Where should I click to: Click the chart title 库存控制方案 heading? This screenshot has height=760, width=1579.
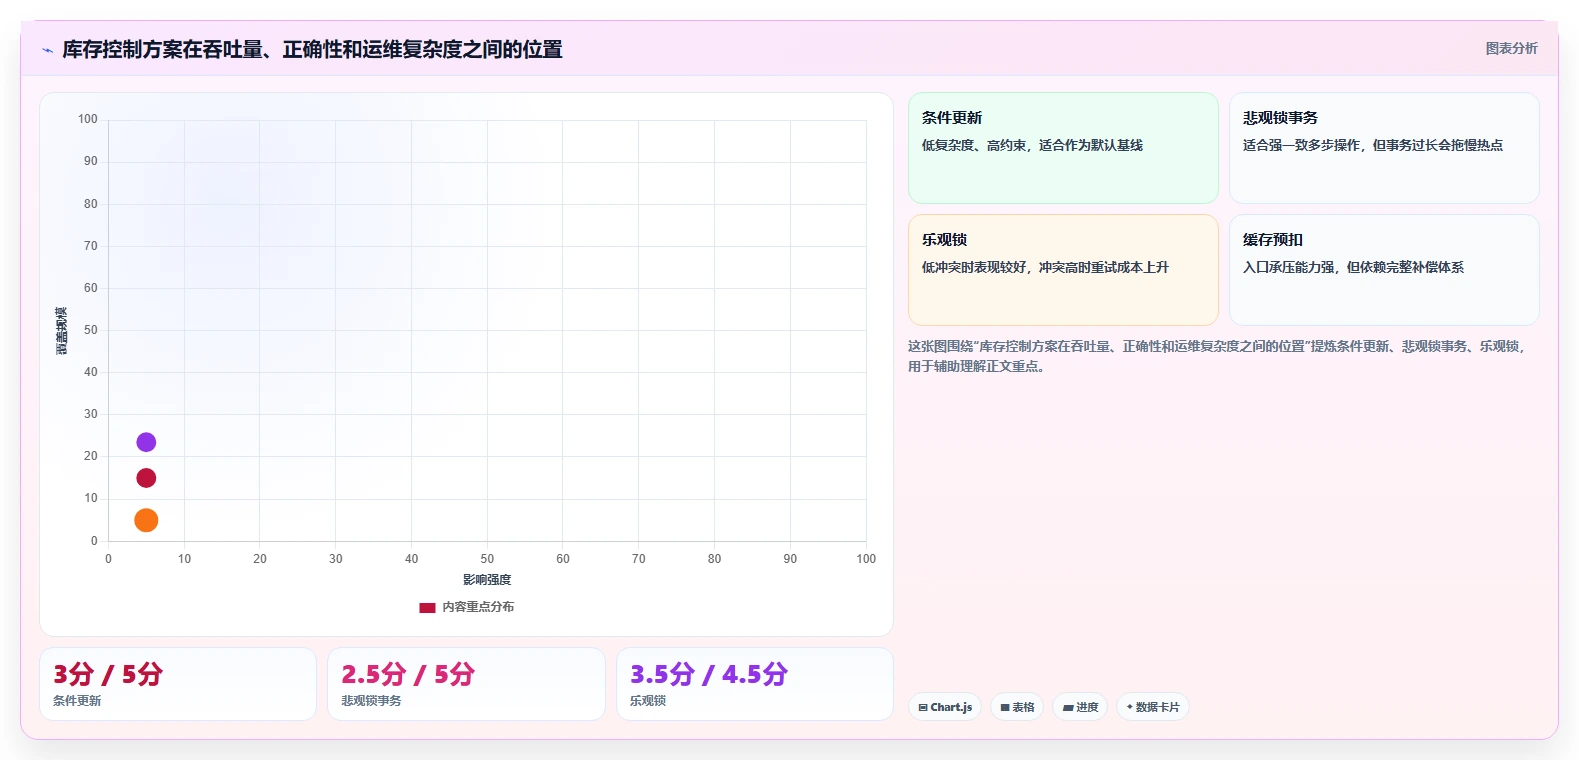312,49
